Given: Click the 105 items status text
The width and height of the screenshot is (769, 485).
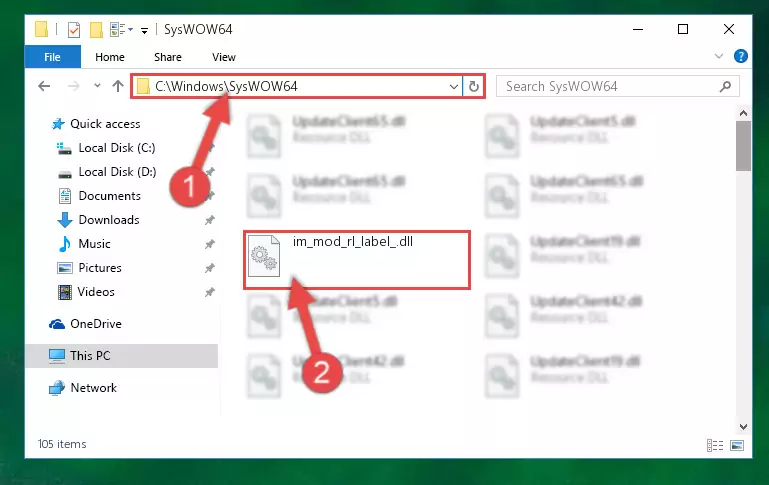Looking at the screenshot, I should (62, 444).
